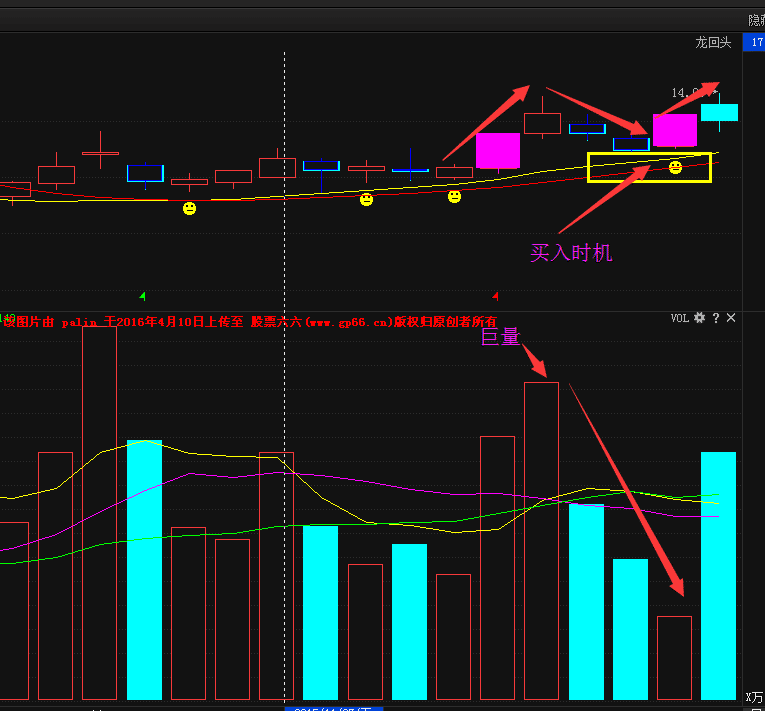Select the tallest red volume bar at left
765x711 pixels.
[x=99, y=510]
